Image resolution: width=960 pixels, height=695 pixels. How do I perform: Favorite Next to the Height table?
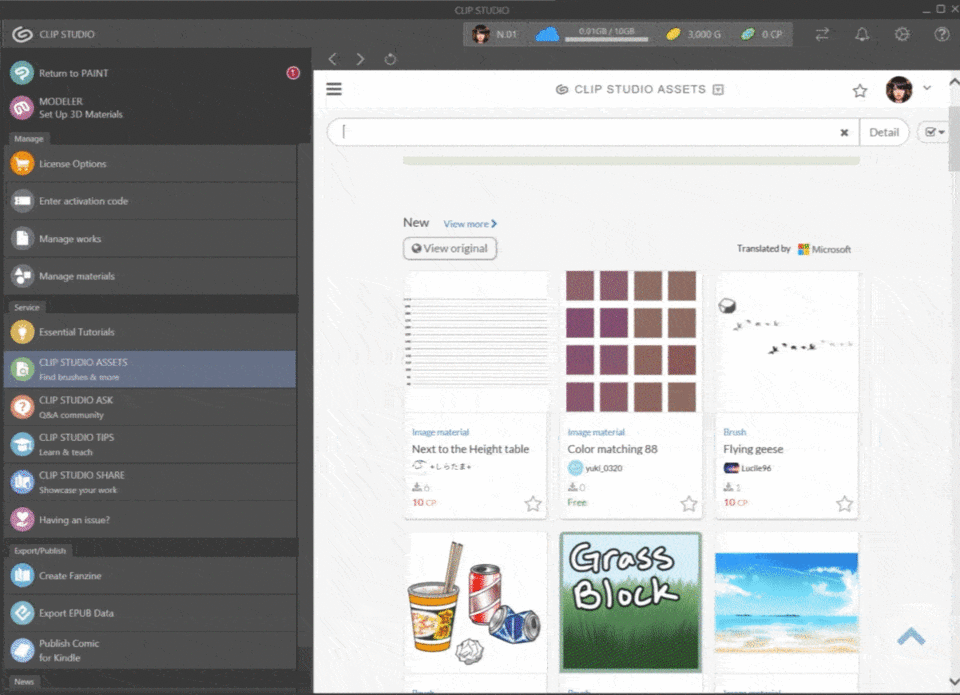pos(533,503)
